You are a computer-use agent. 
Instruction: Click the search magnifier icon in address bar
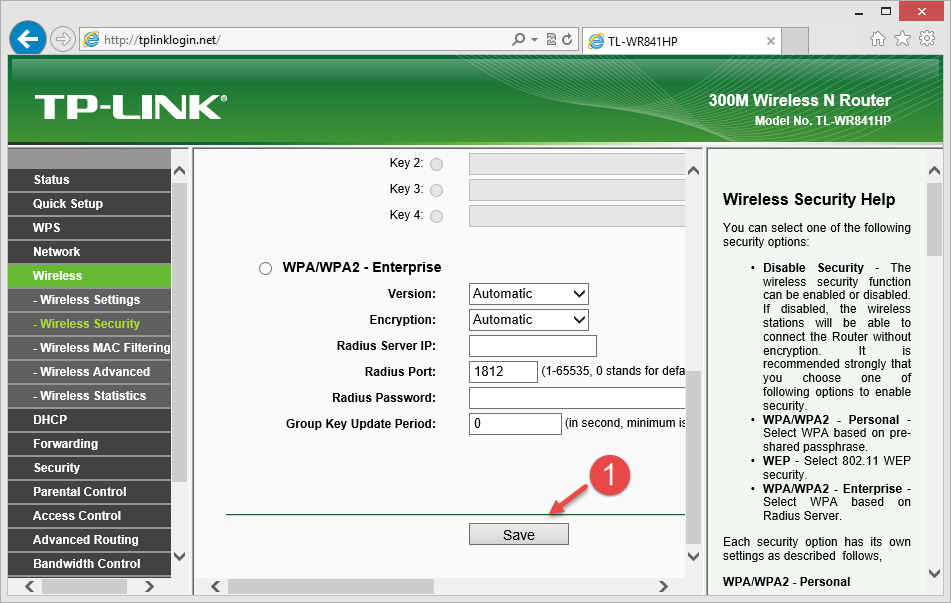pyautogui.click(x=518, y=39)
